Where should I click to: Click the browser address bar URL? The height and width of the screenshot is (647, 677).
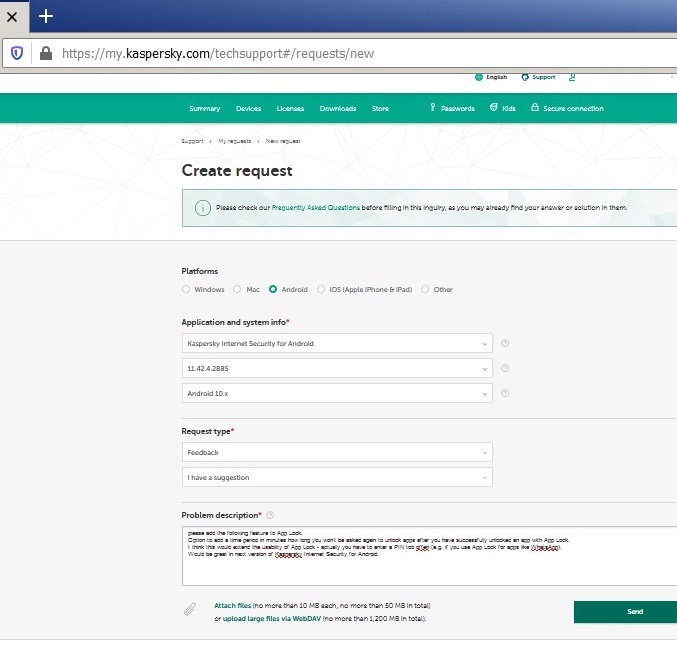[x=218, y=53]
